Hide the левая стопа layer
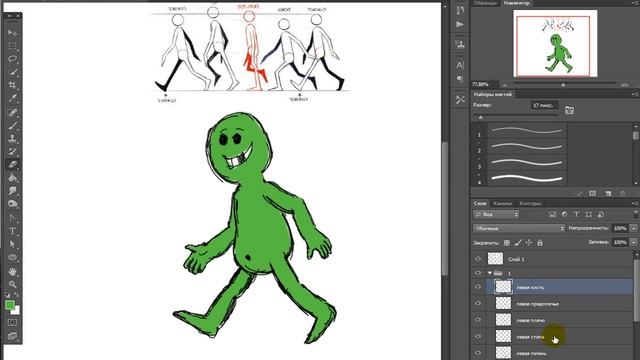The image size is (640, 360). click(478, 336)
